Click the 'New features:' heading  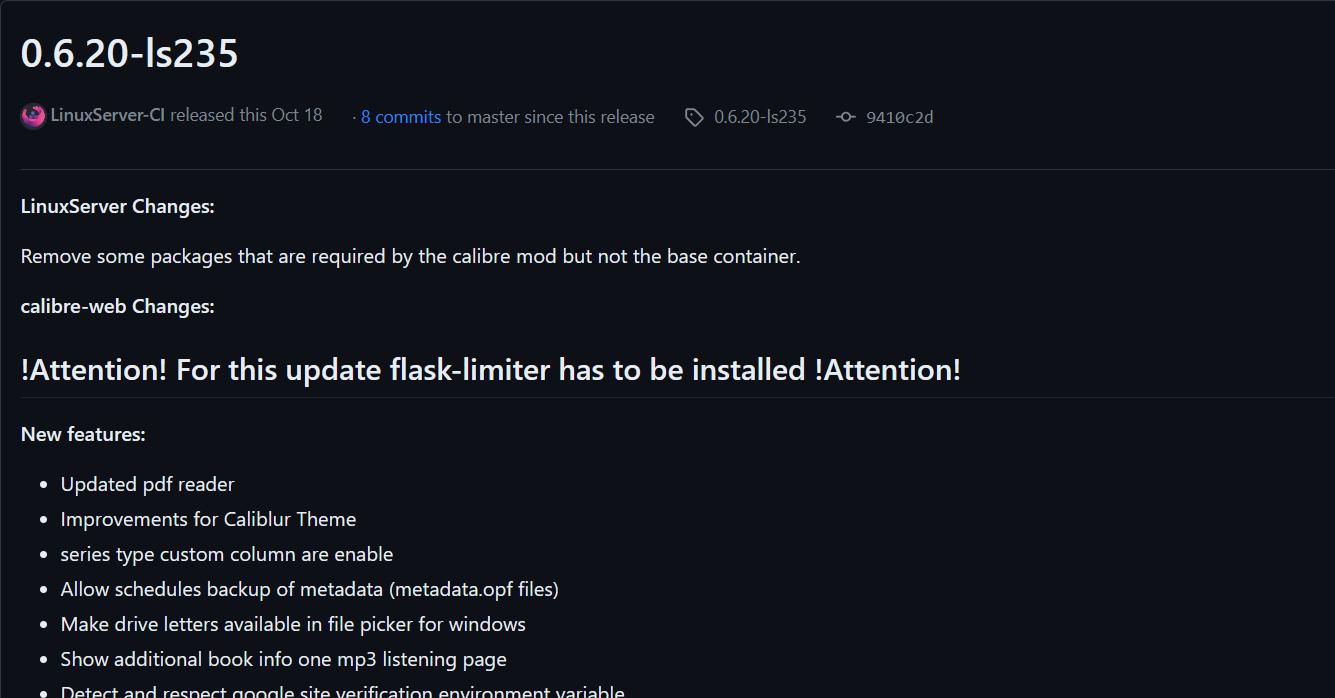click(83, 434)
